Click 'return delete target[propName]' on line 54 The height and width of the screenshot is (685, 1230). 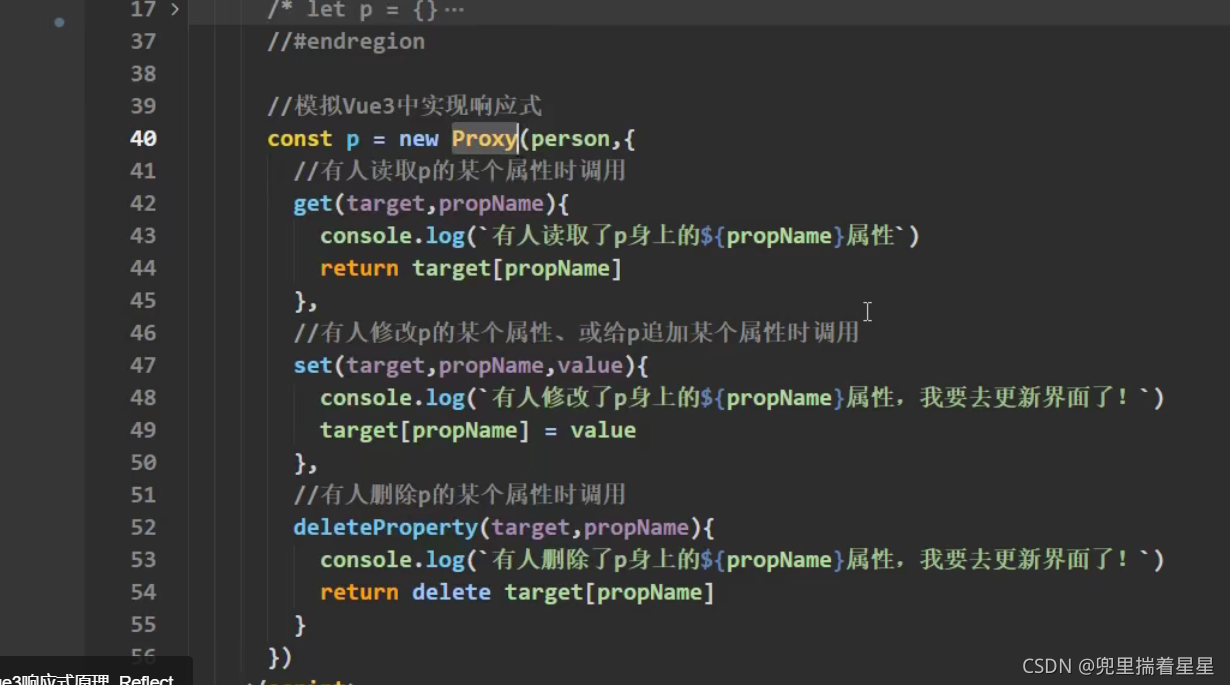[518, 593]
